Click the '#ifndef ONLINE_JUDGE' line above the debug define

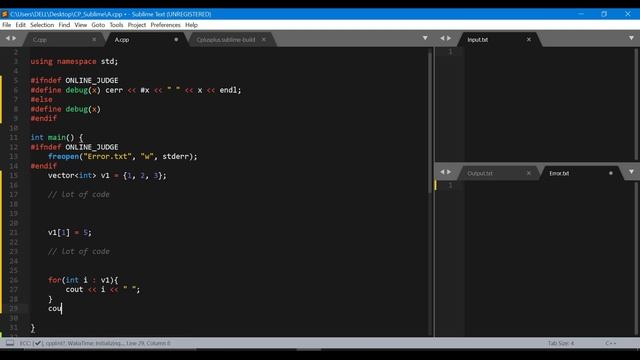pos(74,80)
